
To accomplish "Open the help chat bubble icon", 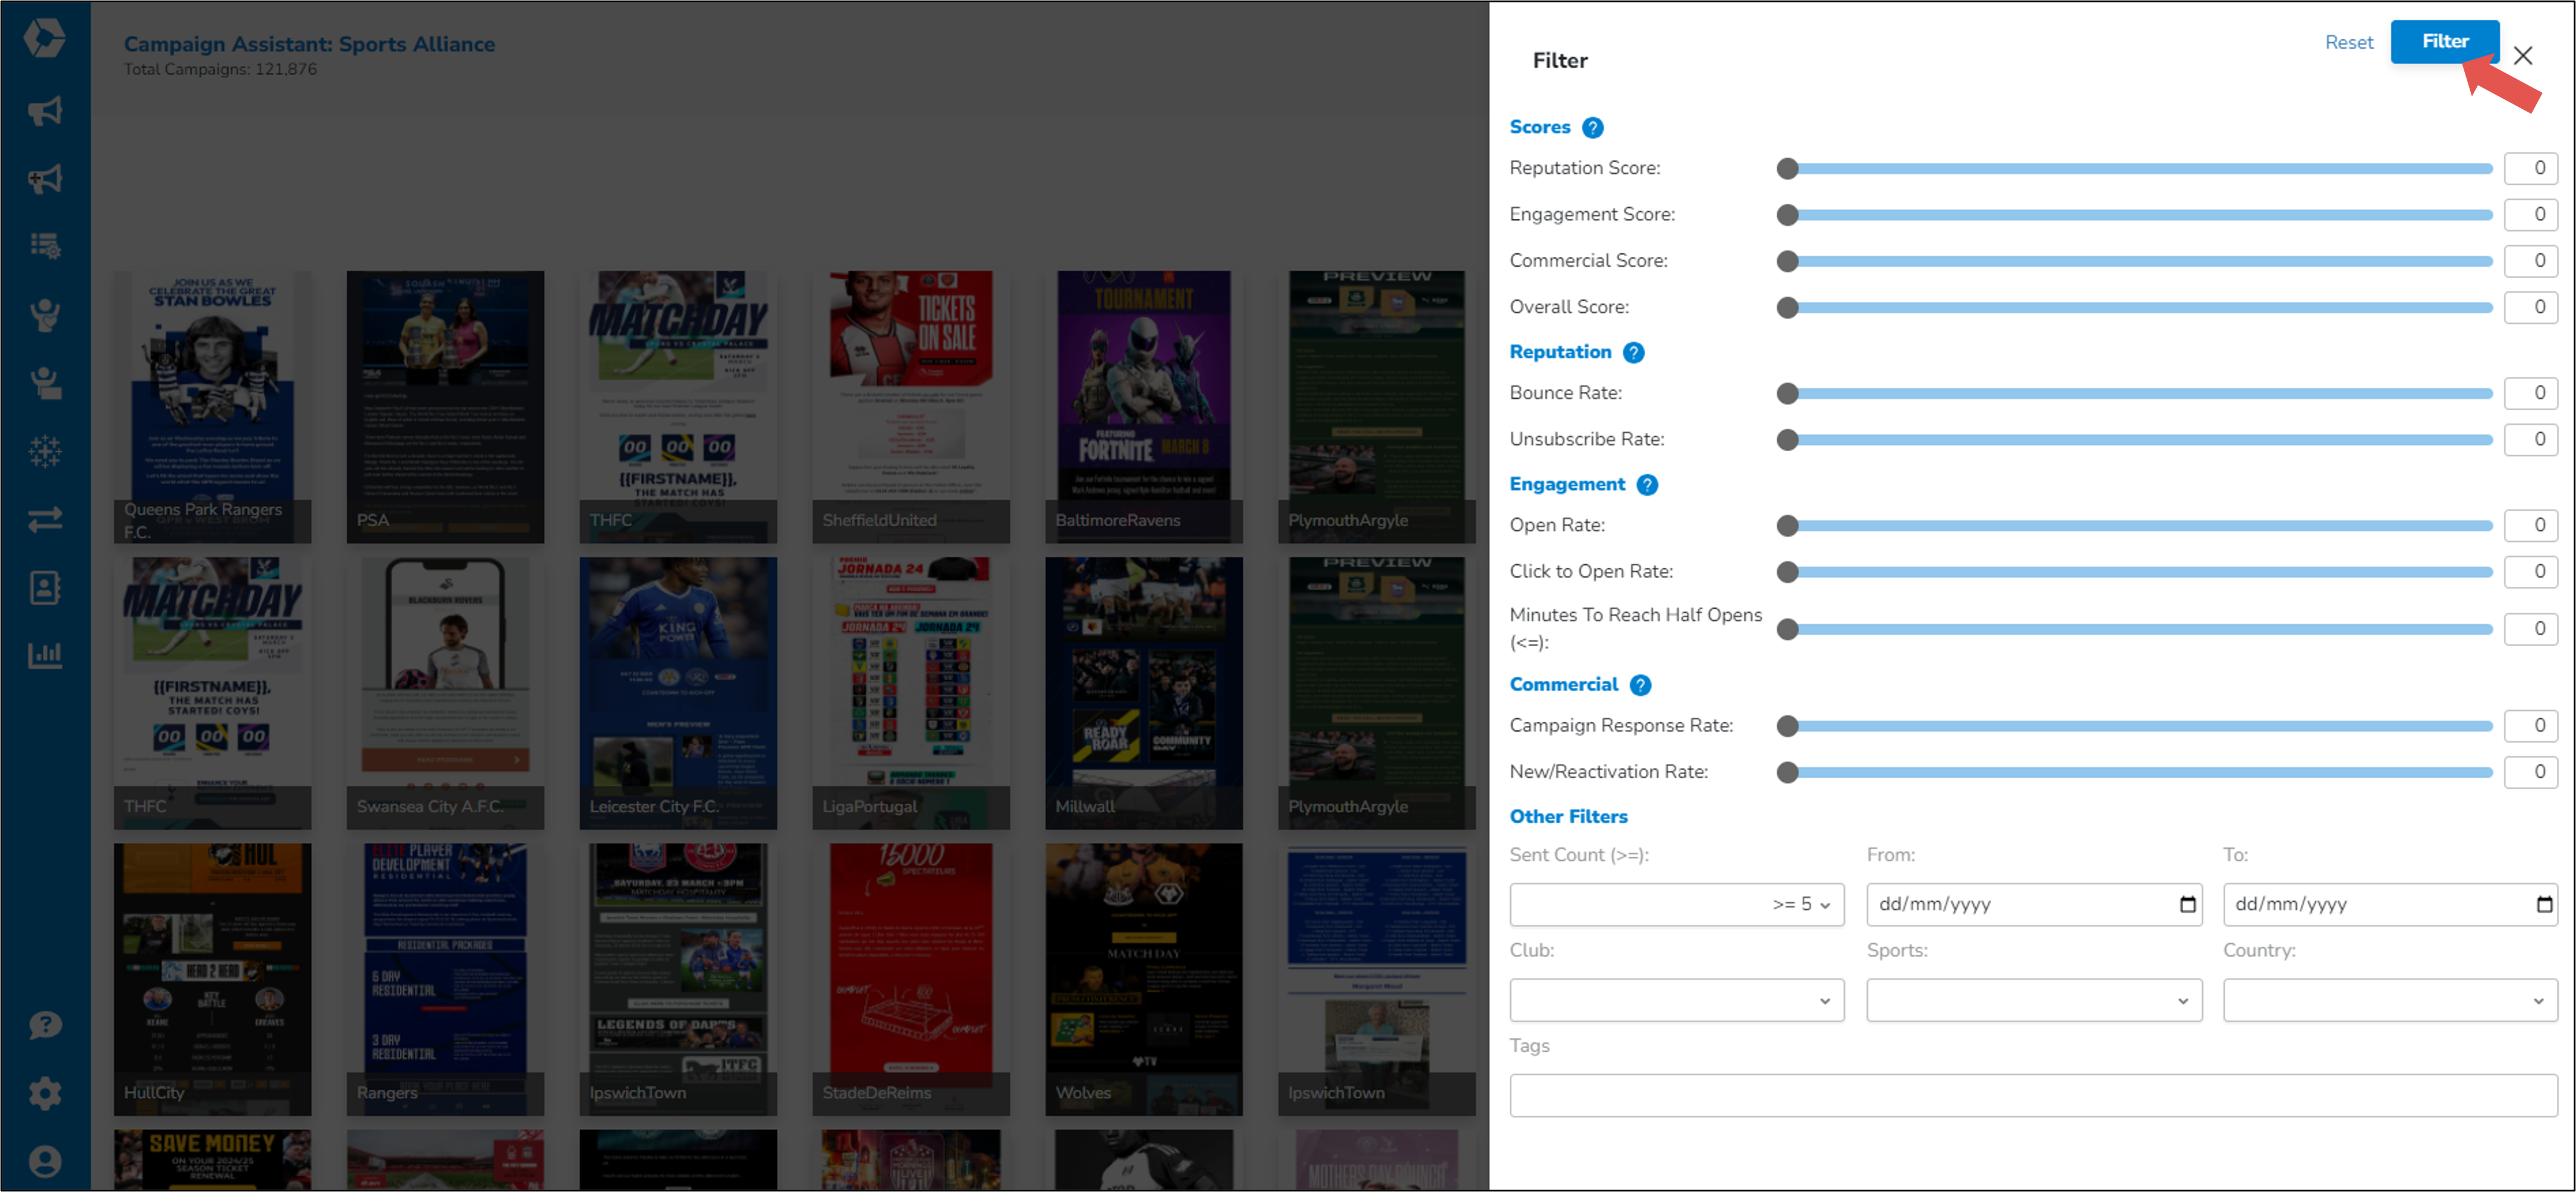I will (45, 1024).
